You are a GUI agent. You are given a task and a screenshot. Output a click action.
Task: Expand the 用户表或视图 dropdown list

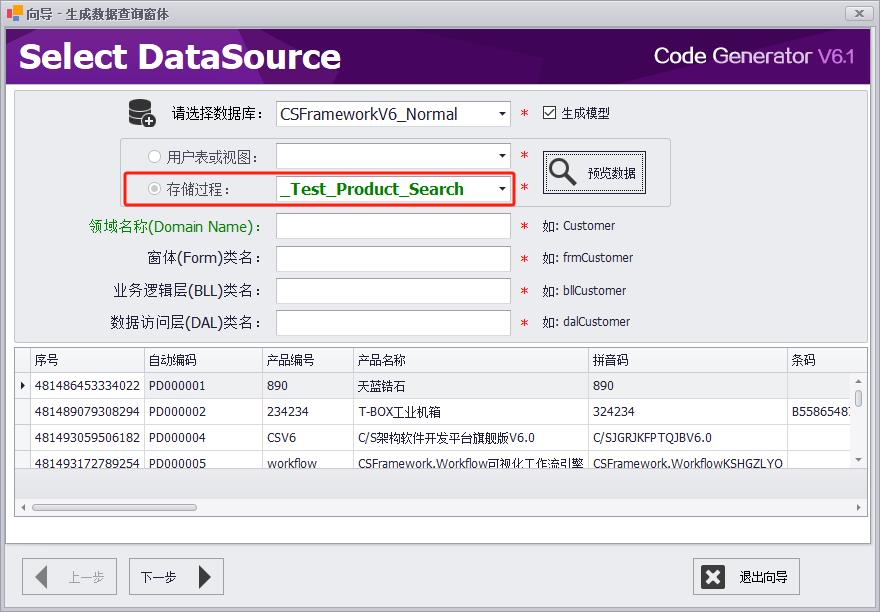502,157
